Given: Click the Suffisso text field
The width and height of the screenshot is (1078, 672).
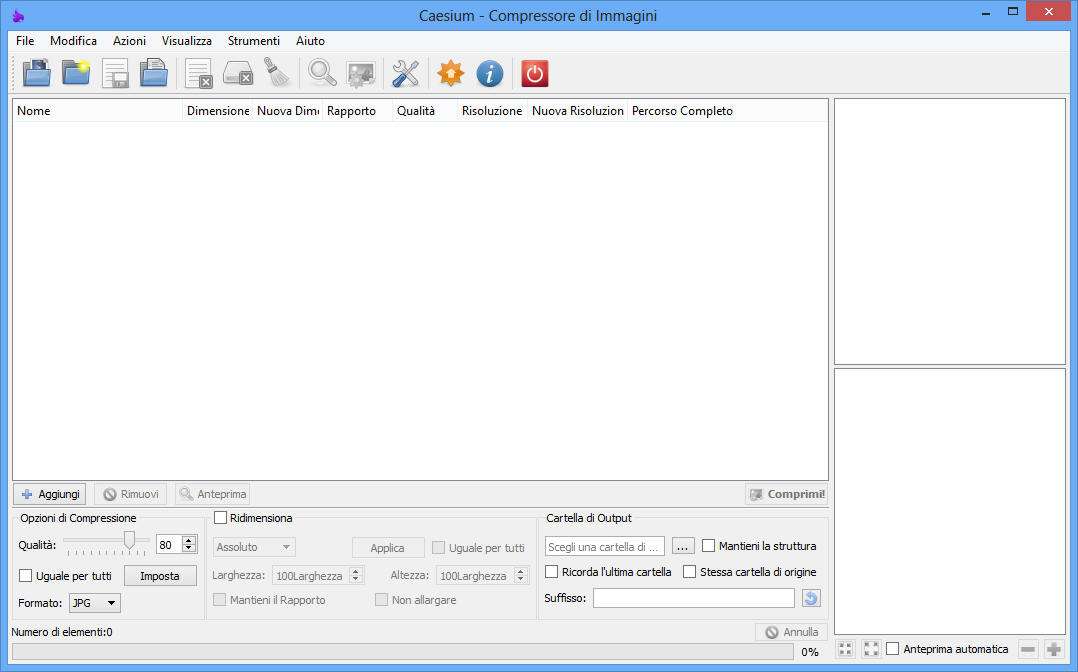Looking at the screenshot, I should [x=693, y=598].
